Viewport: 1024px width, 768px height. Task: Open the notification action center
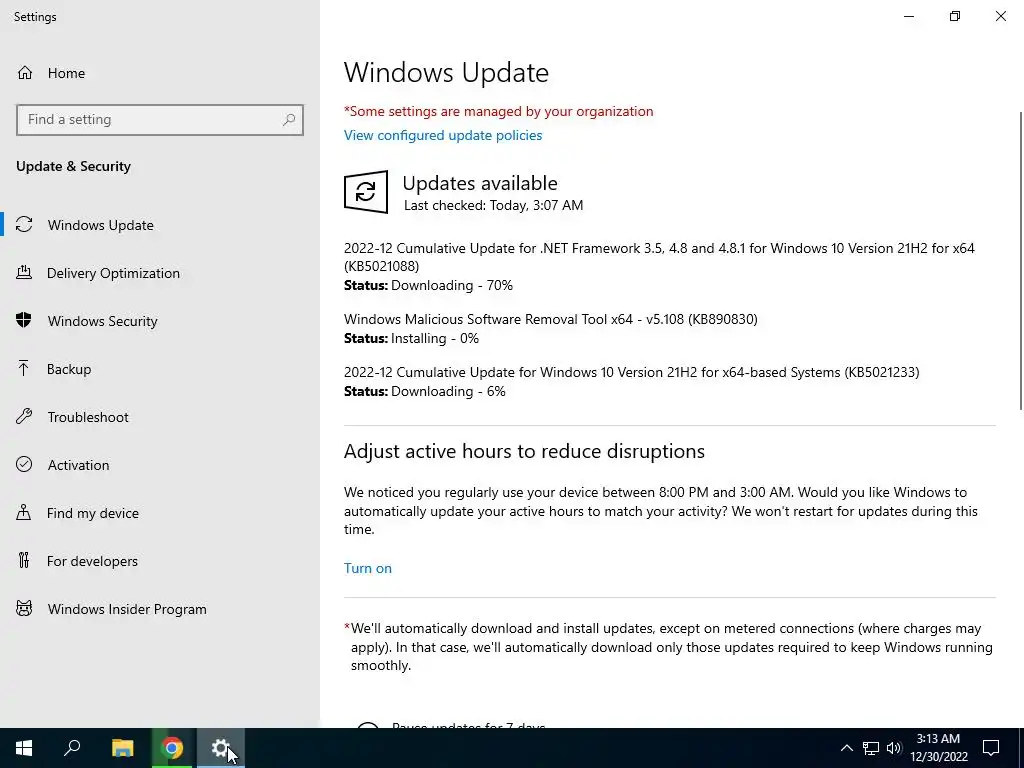991,748
